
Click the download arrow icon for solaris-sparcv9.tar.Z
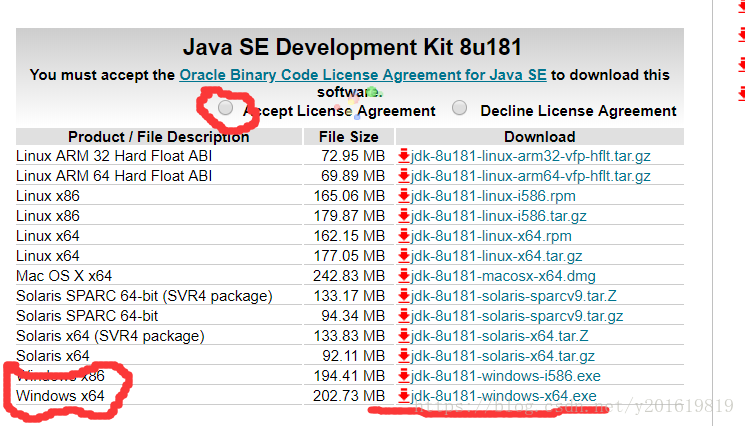point(404,296)
